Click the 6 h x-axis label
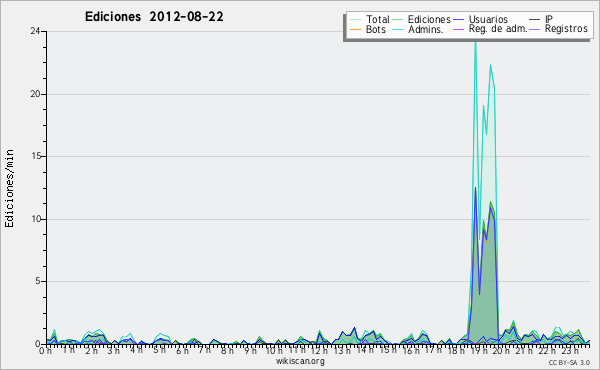Screen dimensions: 600x370 [x=182, y=351]
